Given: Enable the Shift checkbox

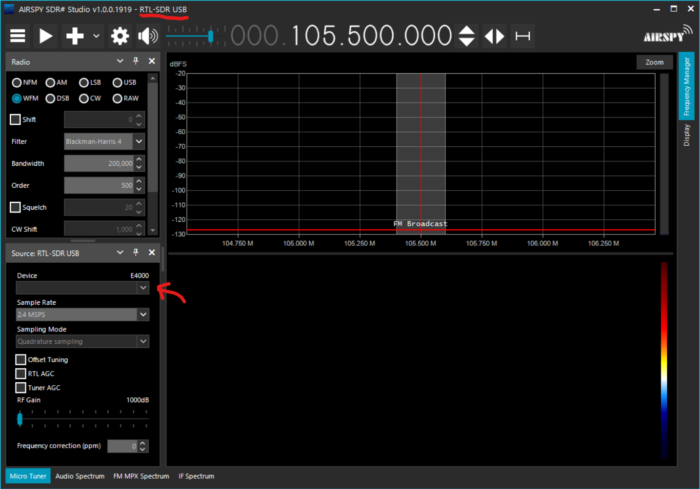Looking at the screenshot, I should coord(15,119).
